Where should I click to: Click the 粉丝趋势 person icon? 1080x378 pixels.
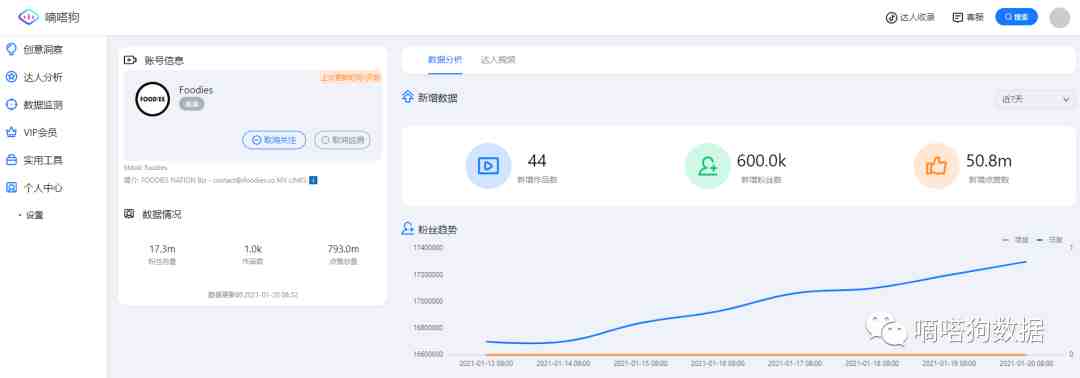pyautogui.click(x=408, y=229)
